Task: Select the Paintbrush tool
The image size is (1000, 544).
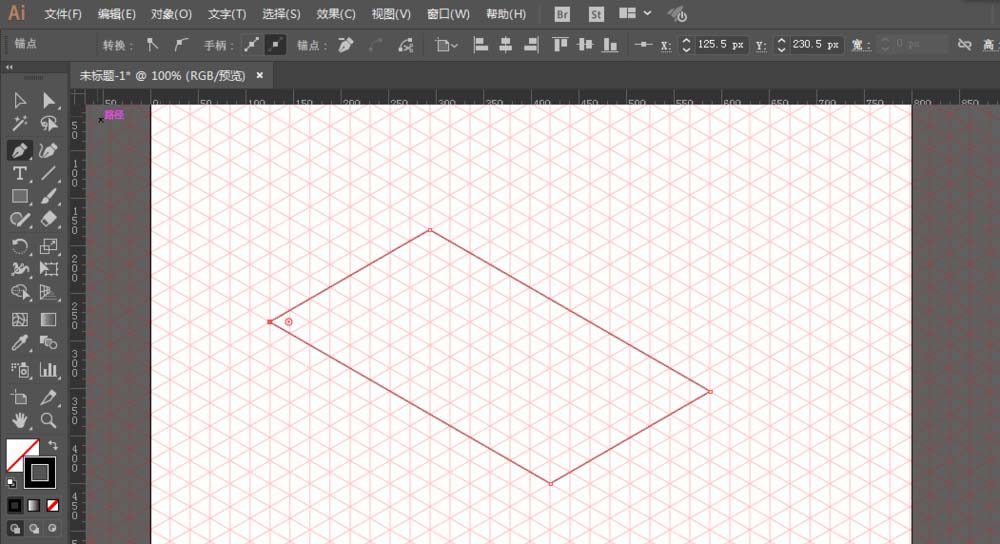Action: pyautogui.click(x=48, y=196)
